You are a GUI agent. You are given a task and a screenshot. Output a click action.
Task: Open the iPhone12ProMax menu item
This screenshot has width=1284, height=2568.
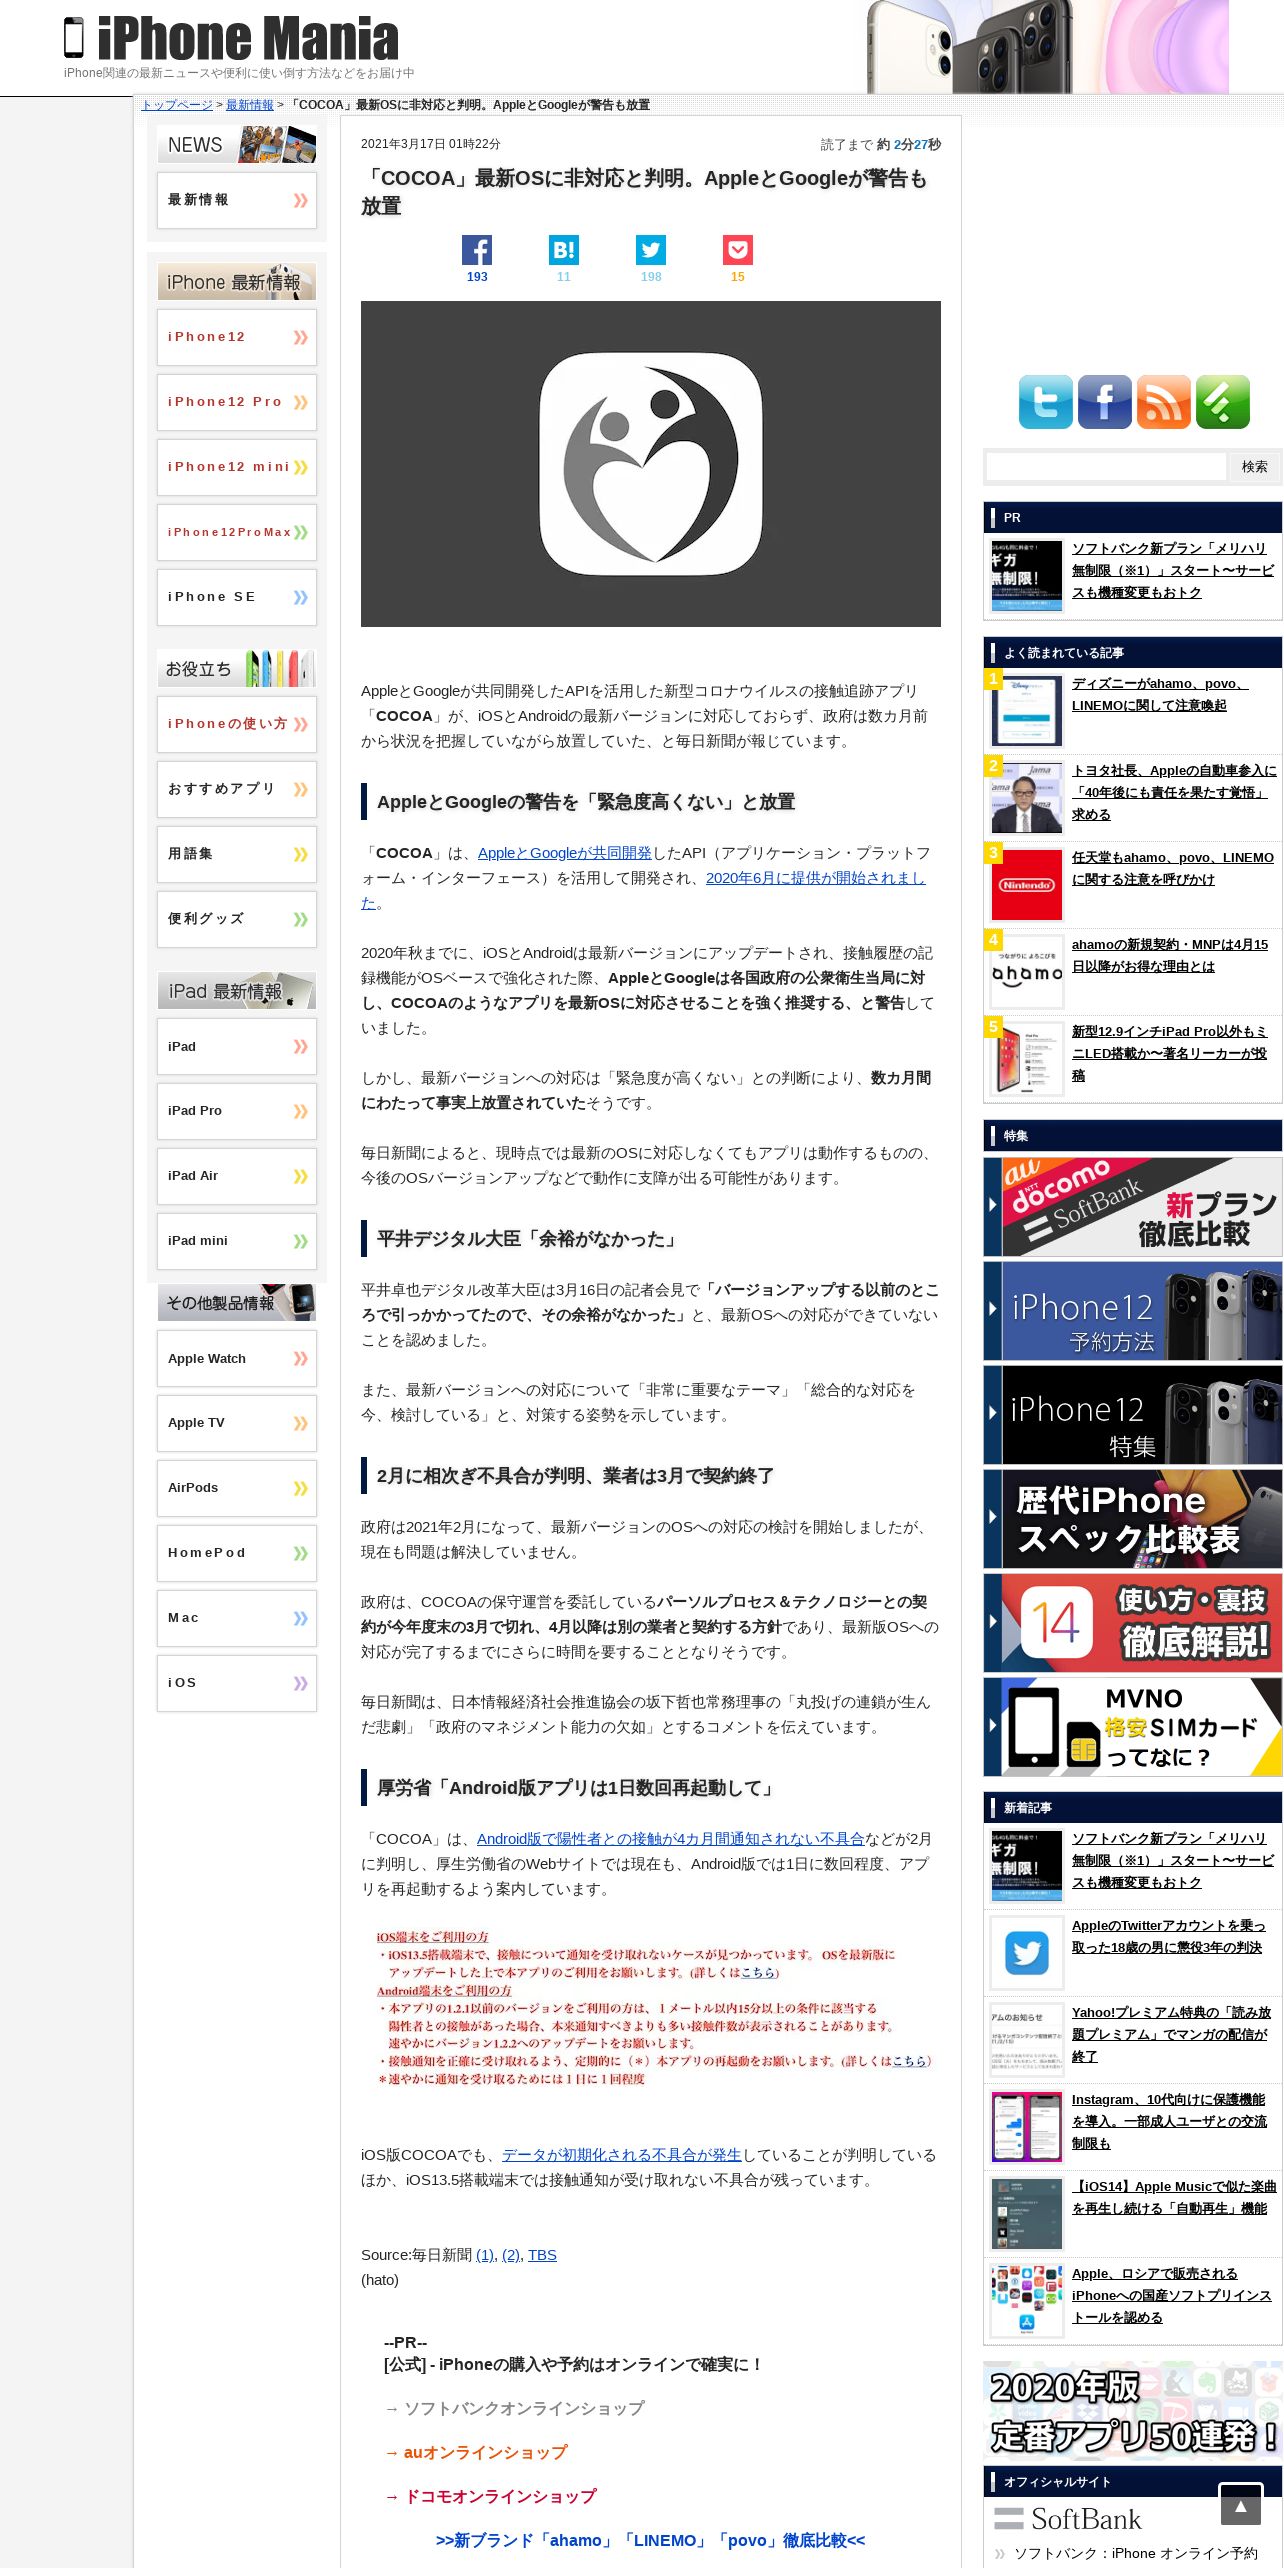237,532
